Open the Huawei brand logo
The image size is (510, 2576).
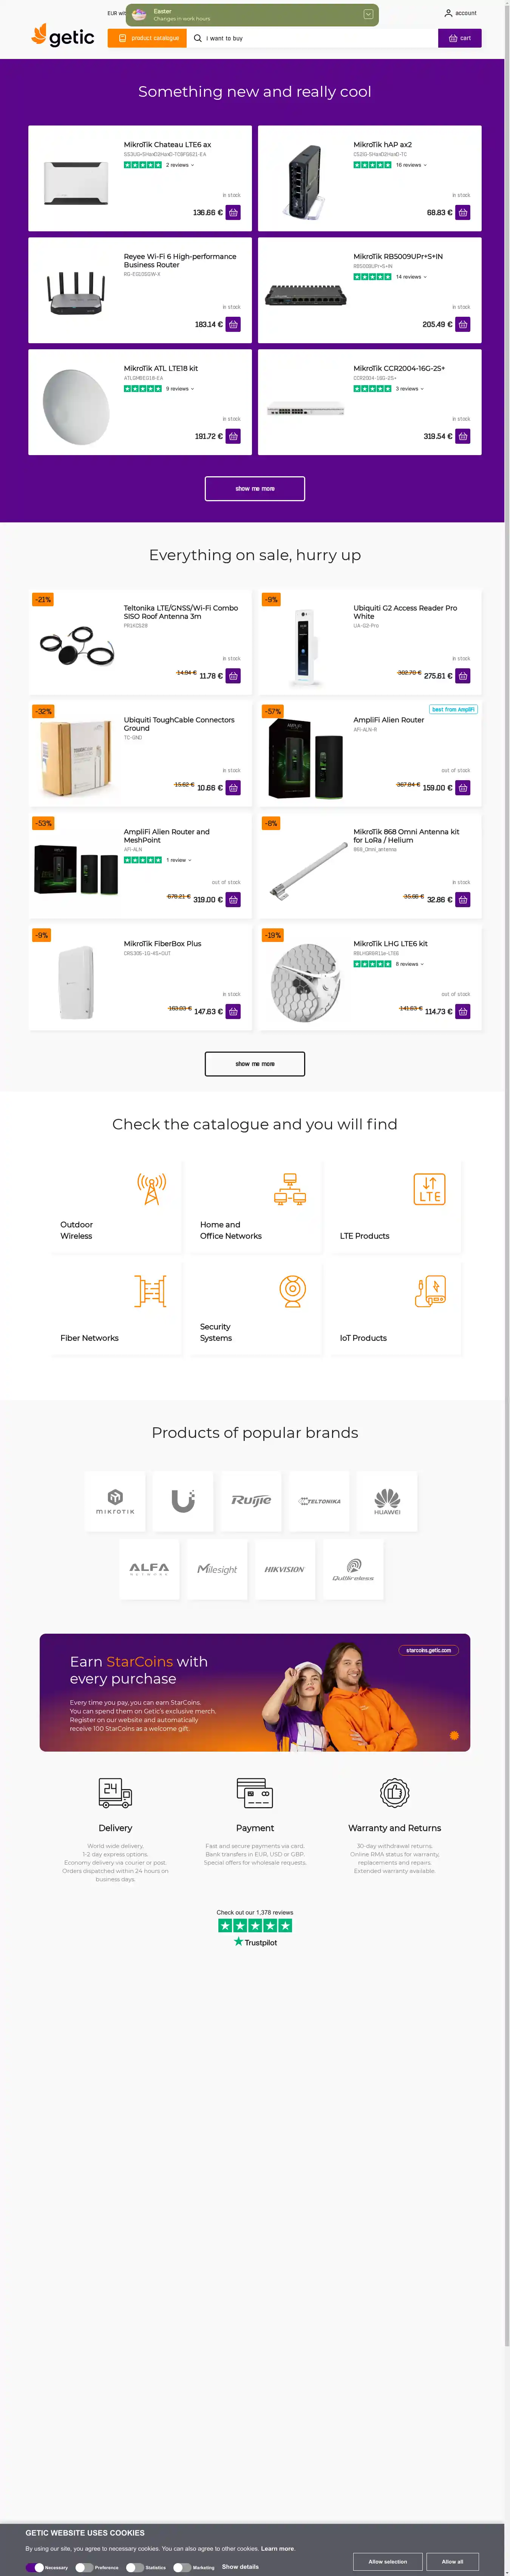tap(387, 1500)
